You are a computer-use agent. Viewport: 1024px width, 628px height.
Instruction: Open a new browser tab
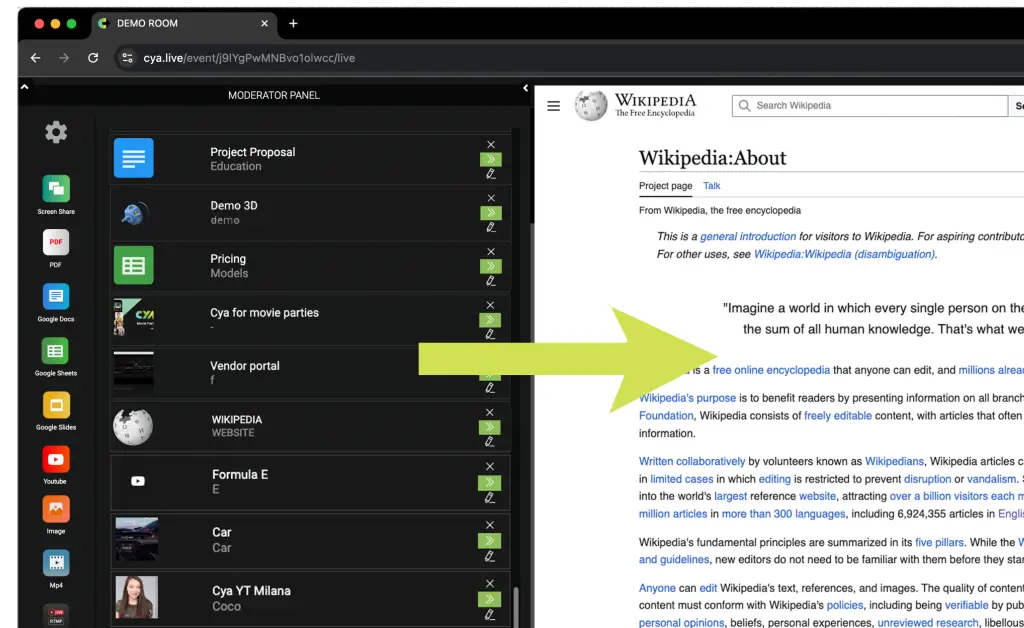293,24
